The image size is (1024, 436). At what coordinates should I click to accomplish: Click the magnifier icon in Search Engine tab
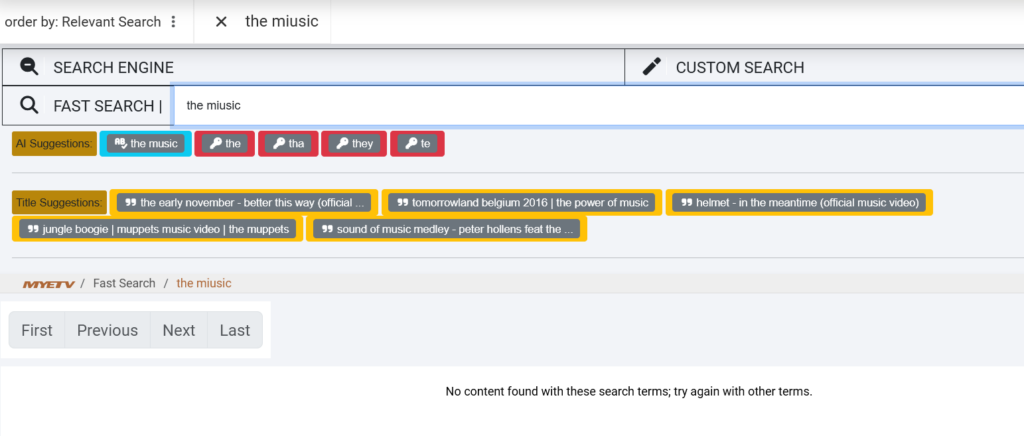30,67
